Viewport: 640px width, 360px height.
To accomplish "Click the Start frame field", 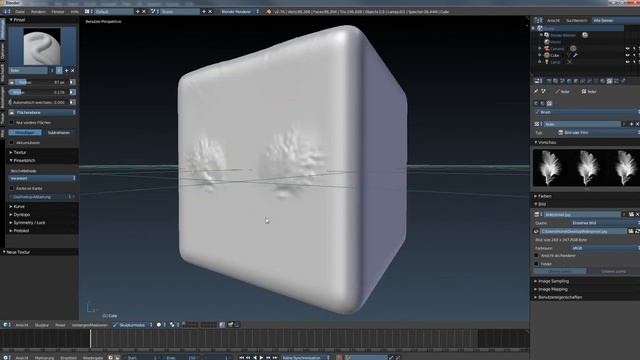I will click(141, 358).
